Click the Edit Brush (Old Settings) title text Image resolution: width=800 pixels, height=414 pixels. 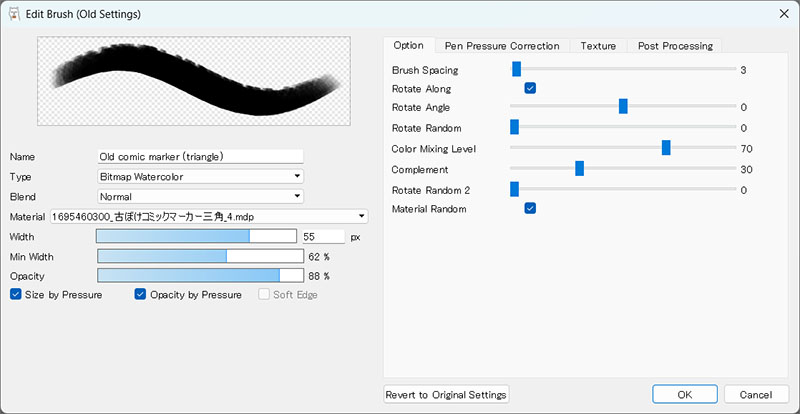click(x=83, y=14)
